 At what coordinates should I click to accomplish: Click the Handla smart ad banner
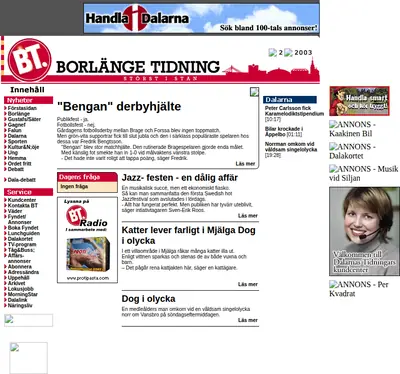(359, 101)
